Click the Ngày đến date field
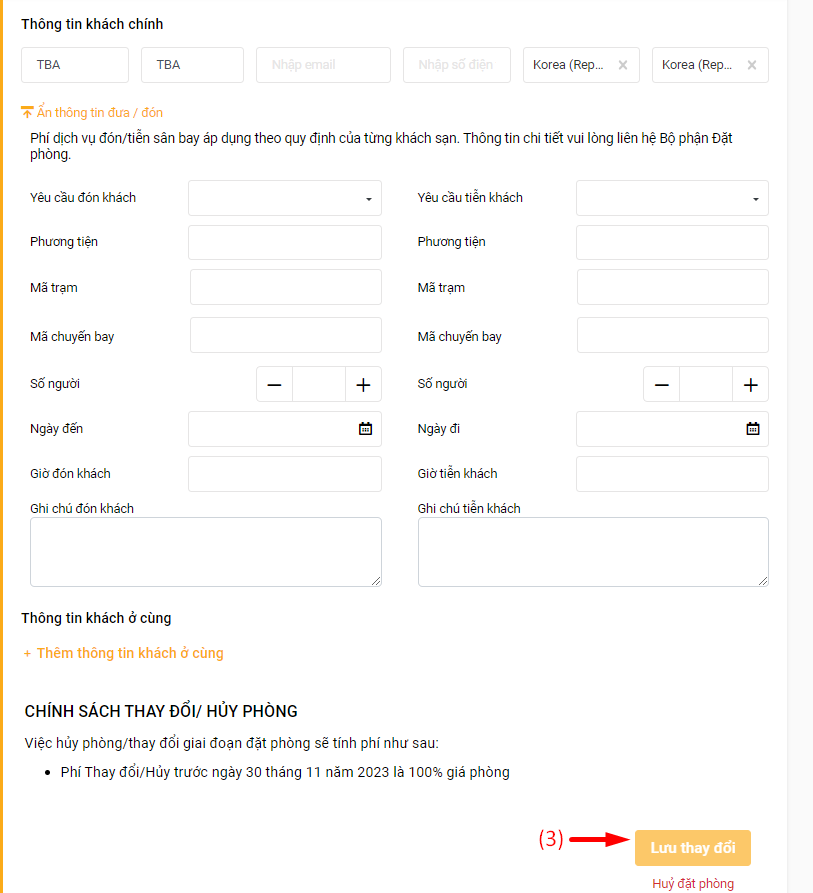813x893 pixels. (x=285, y=429)
